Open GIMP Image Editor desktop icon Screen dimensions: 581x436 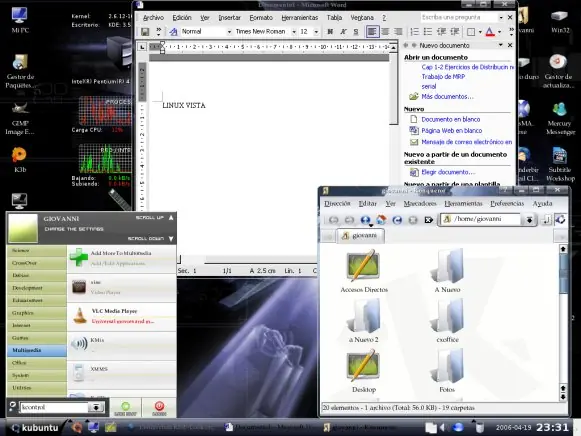20,118
